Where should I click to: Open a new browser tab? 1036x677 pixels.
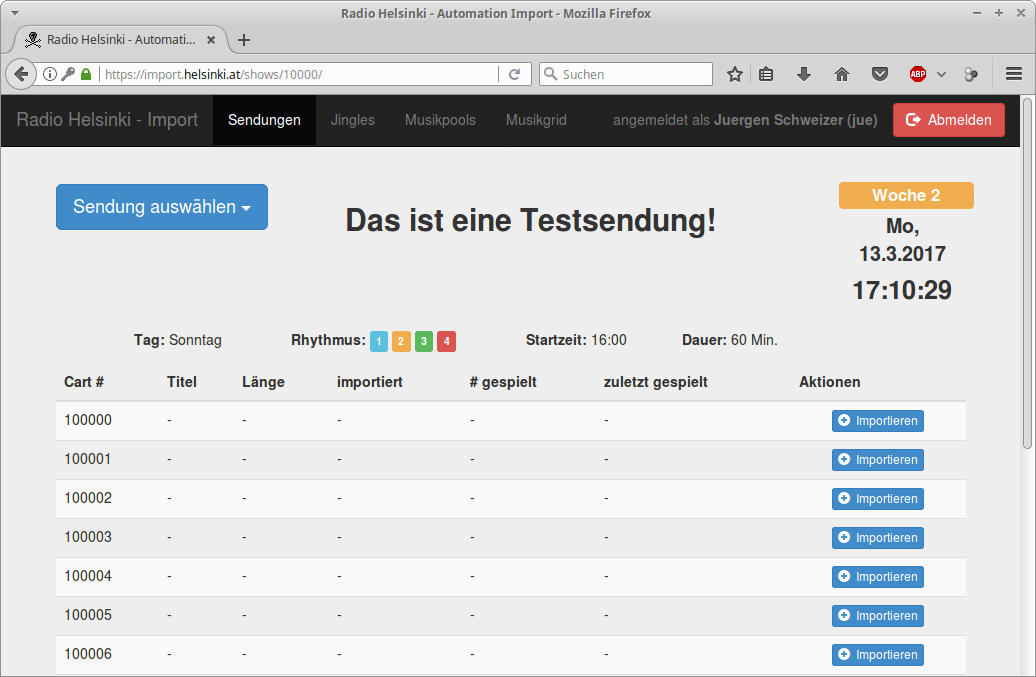244,40
